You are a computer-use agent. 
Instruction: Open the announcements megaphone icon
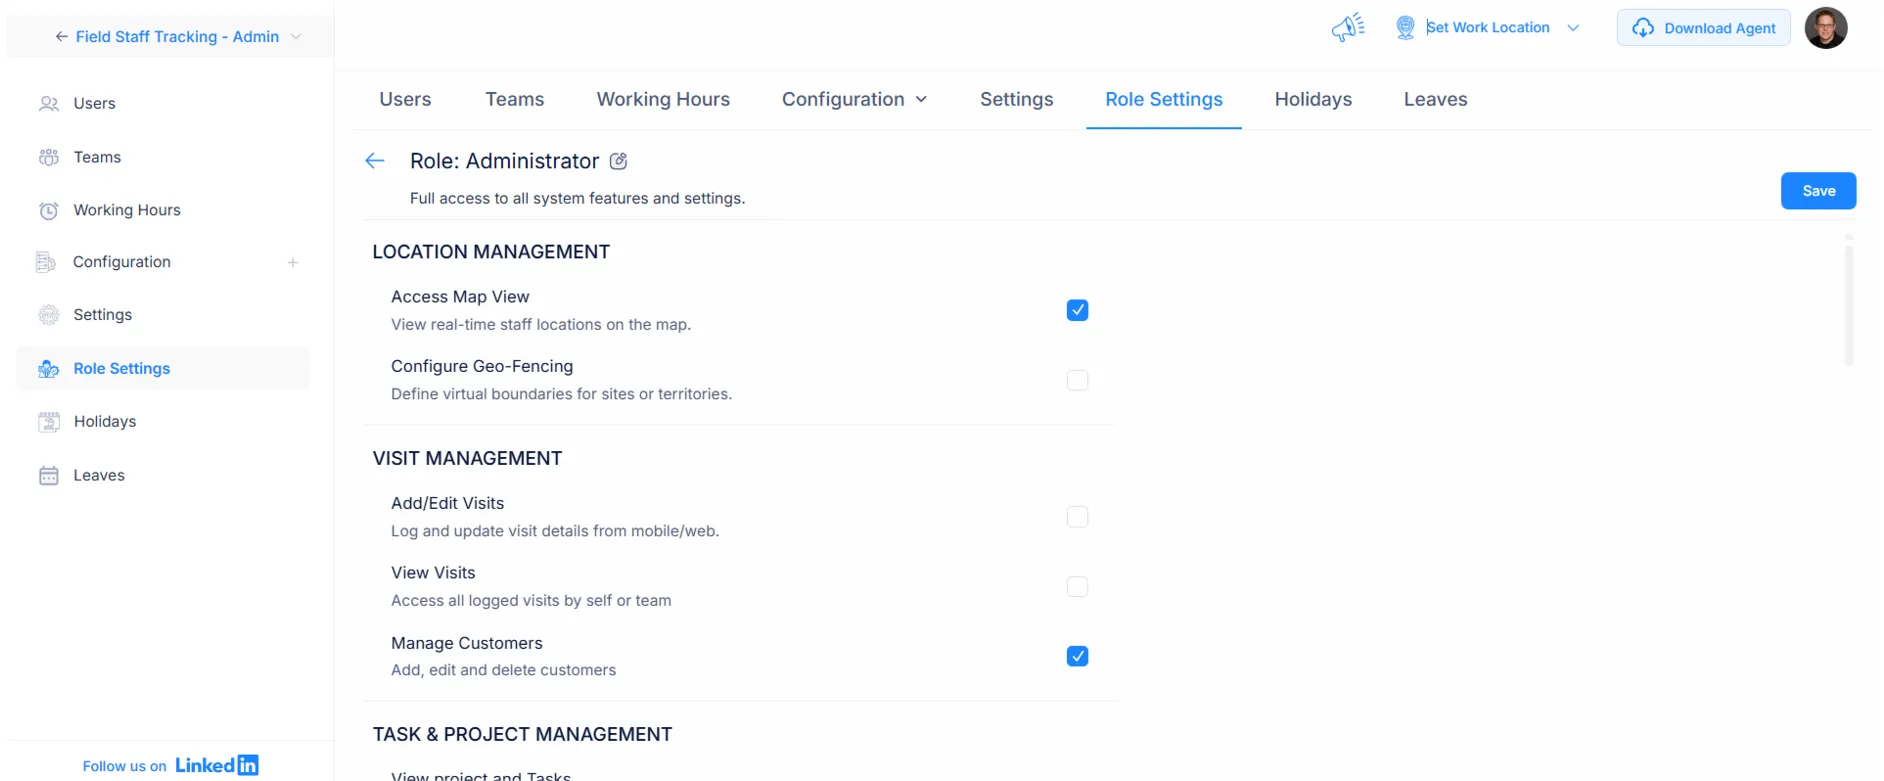[1348, 27]
